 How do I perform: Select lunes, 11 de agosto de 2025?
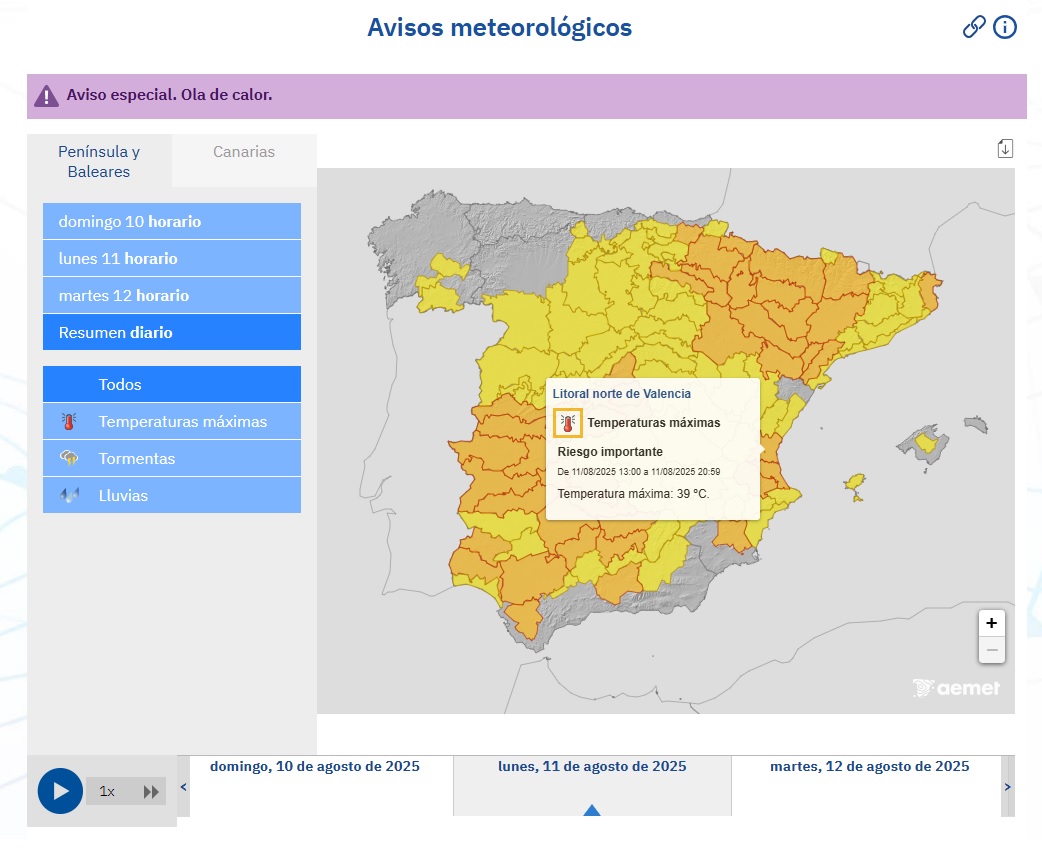point(592,766)
